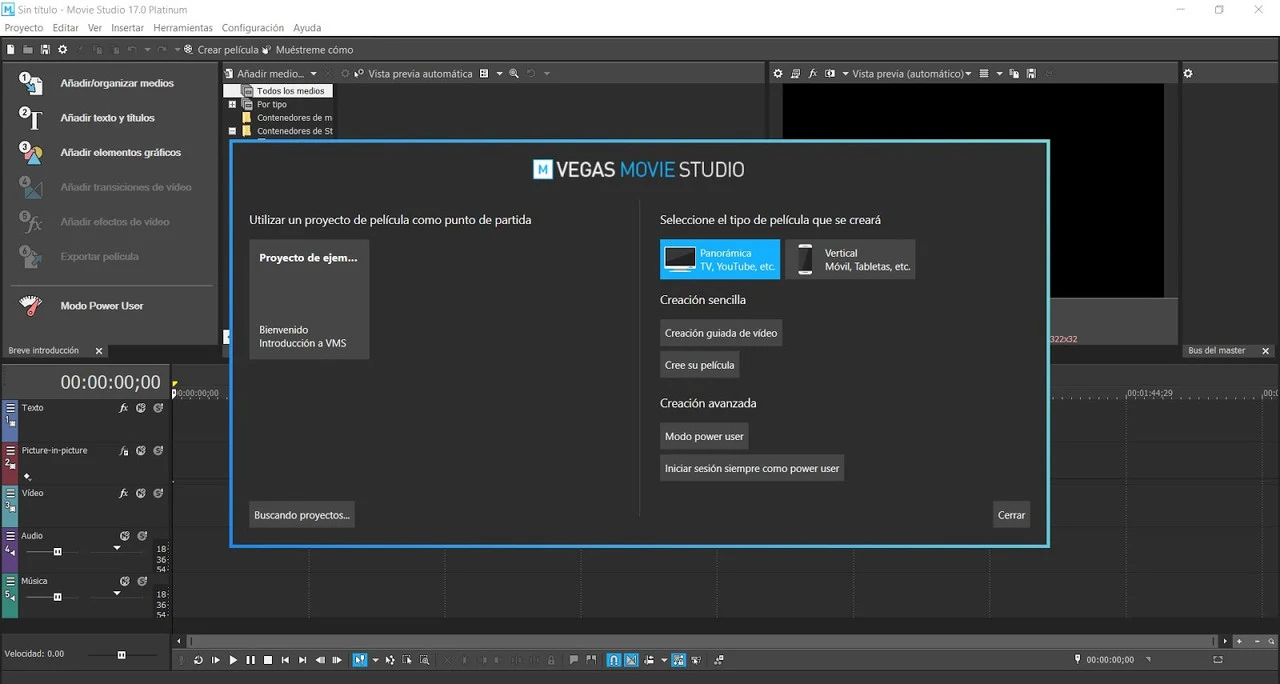Expand the Añadir medios dropdown arrow
Screen dimensions: 1280x684
pos(313,74)
